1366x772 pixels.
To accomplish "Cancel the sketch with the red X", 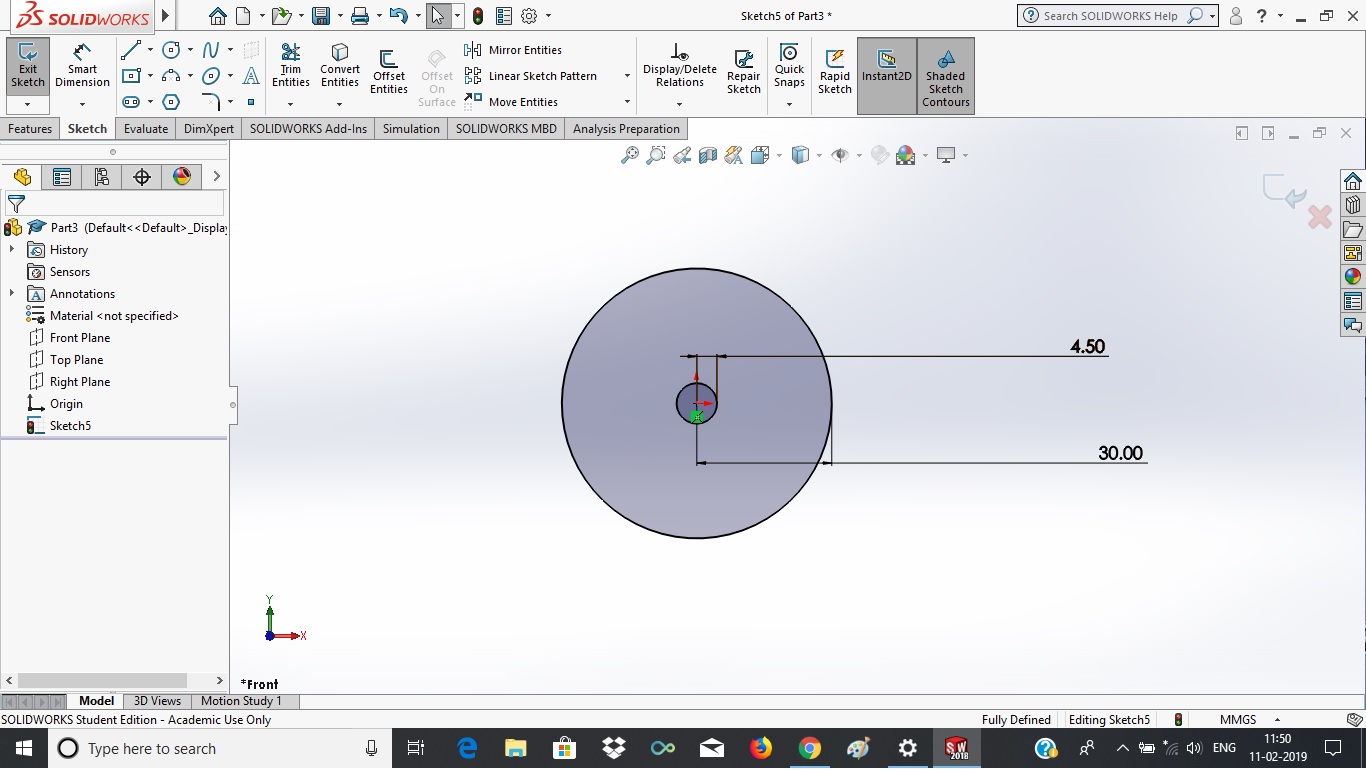I will coord(1320,216).
